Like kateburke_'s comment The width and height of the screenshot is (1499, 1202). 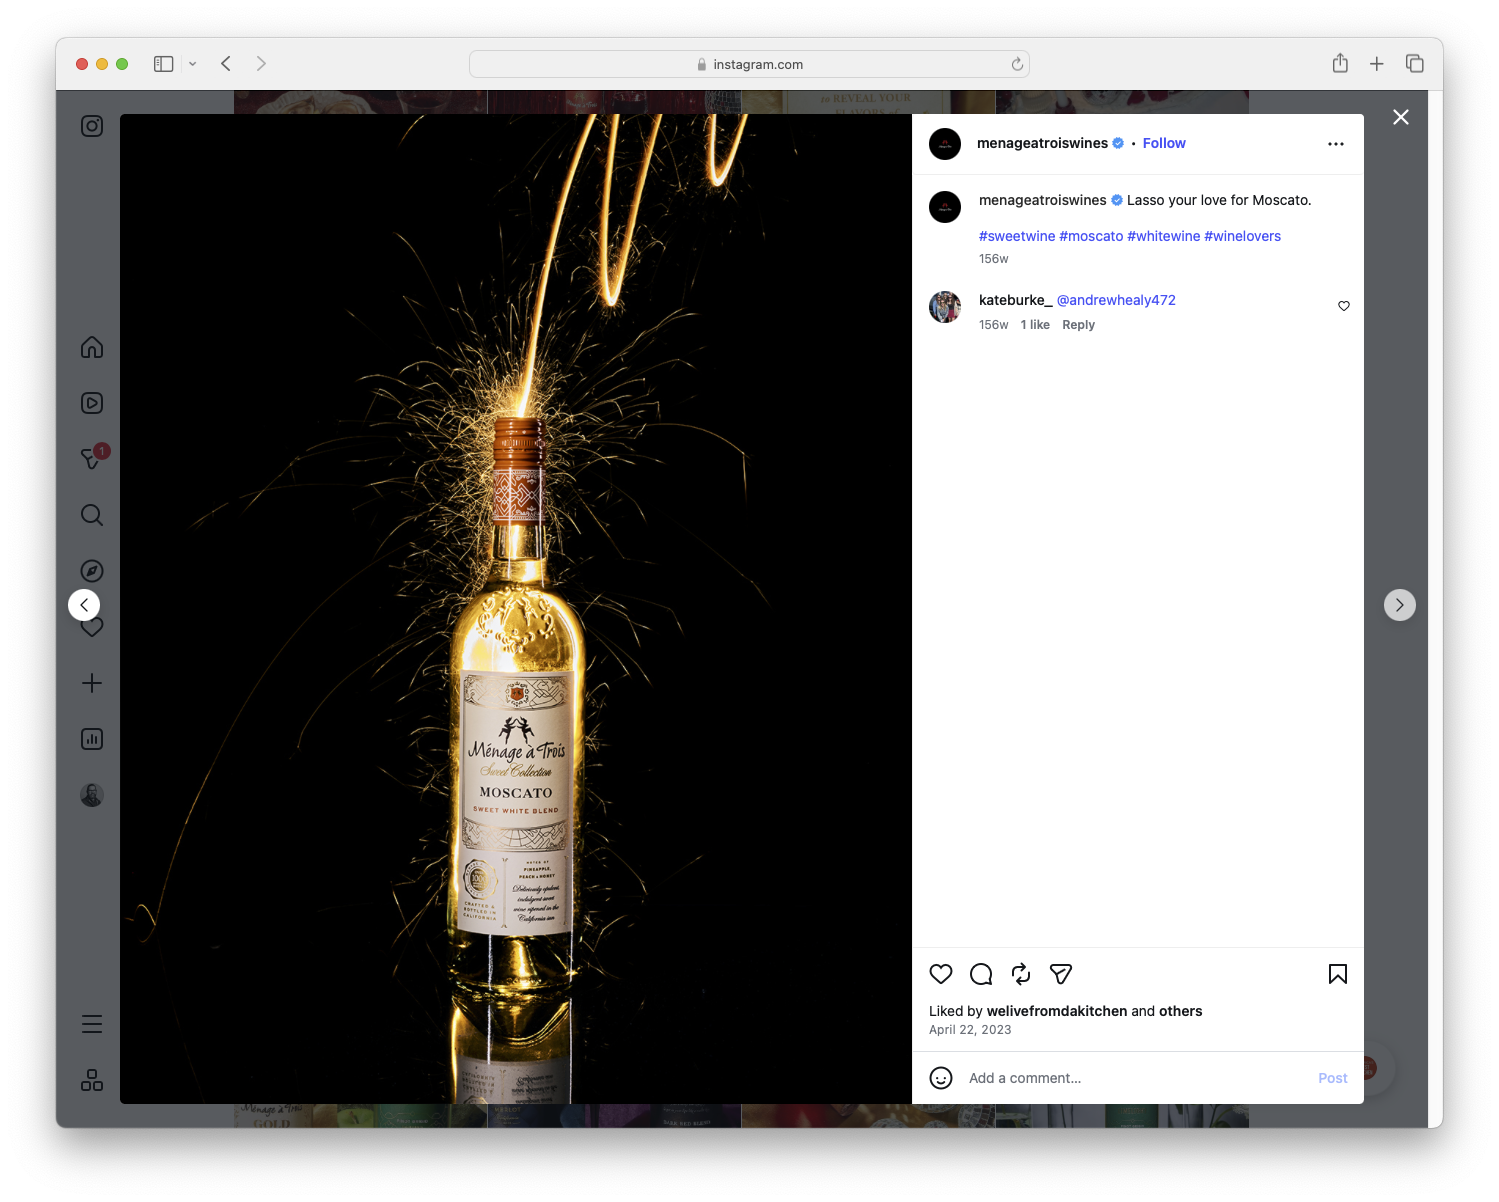(x=1343, y=306)
